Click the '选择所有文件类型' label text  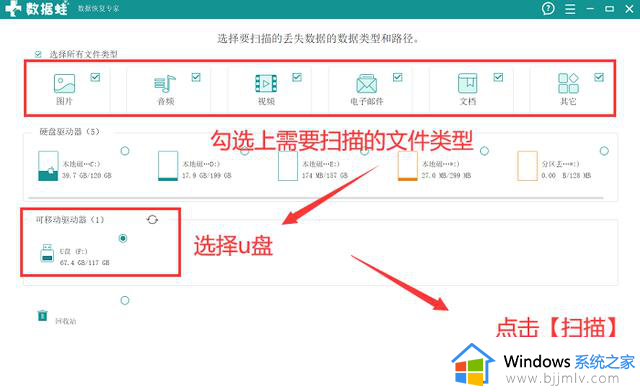click(84, 54)
